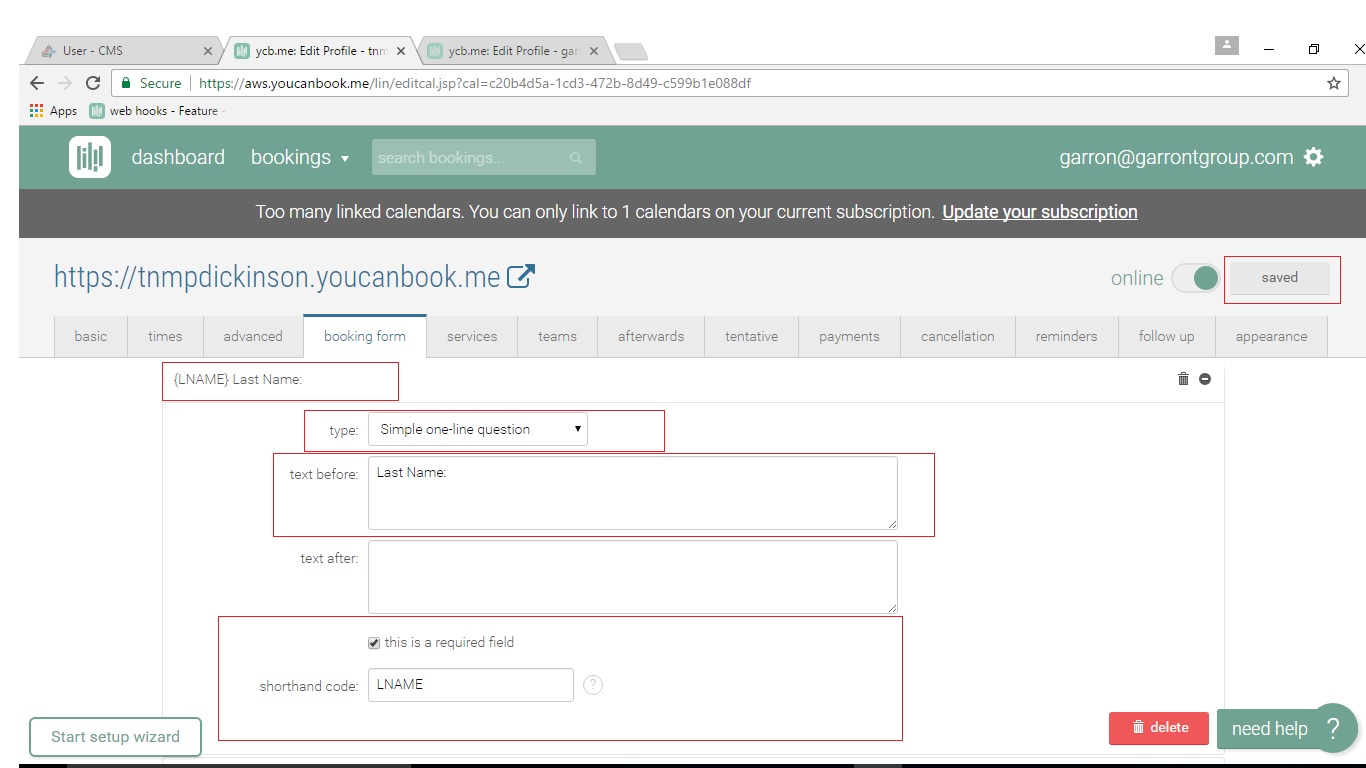The height and width of the screenshot is (768, 1366).
Task: Click the red delete button
Action: [x=1159, y=728]
